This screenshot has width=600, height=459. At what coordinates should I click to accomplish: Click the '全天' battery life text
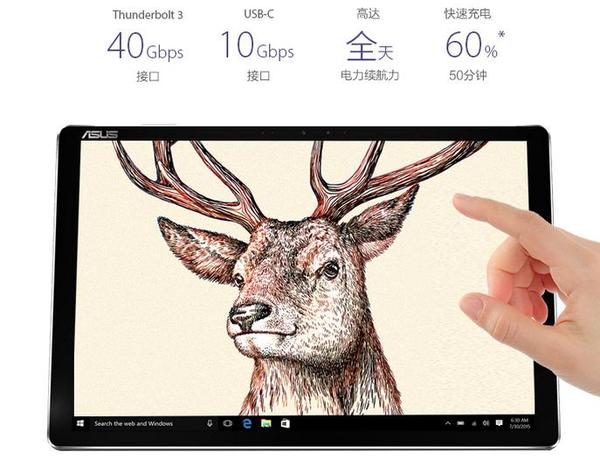coord(370,47)
